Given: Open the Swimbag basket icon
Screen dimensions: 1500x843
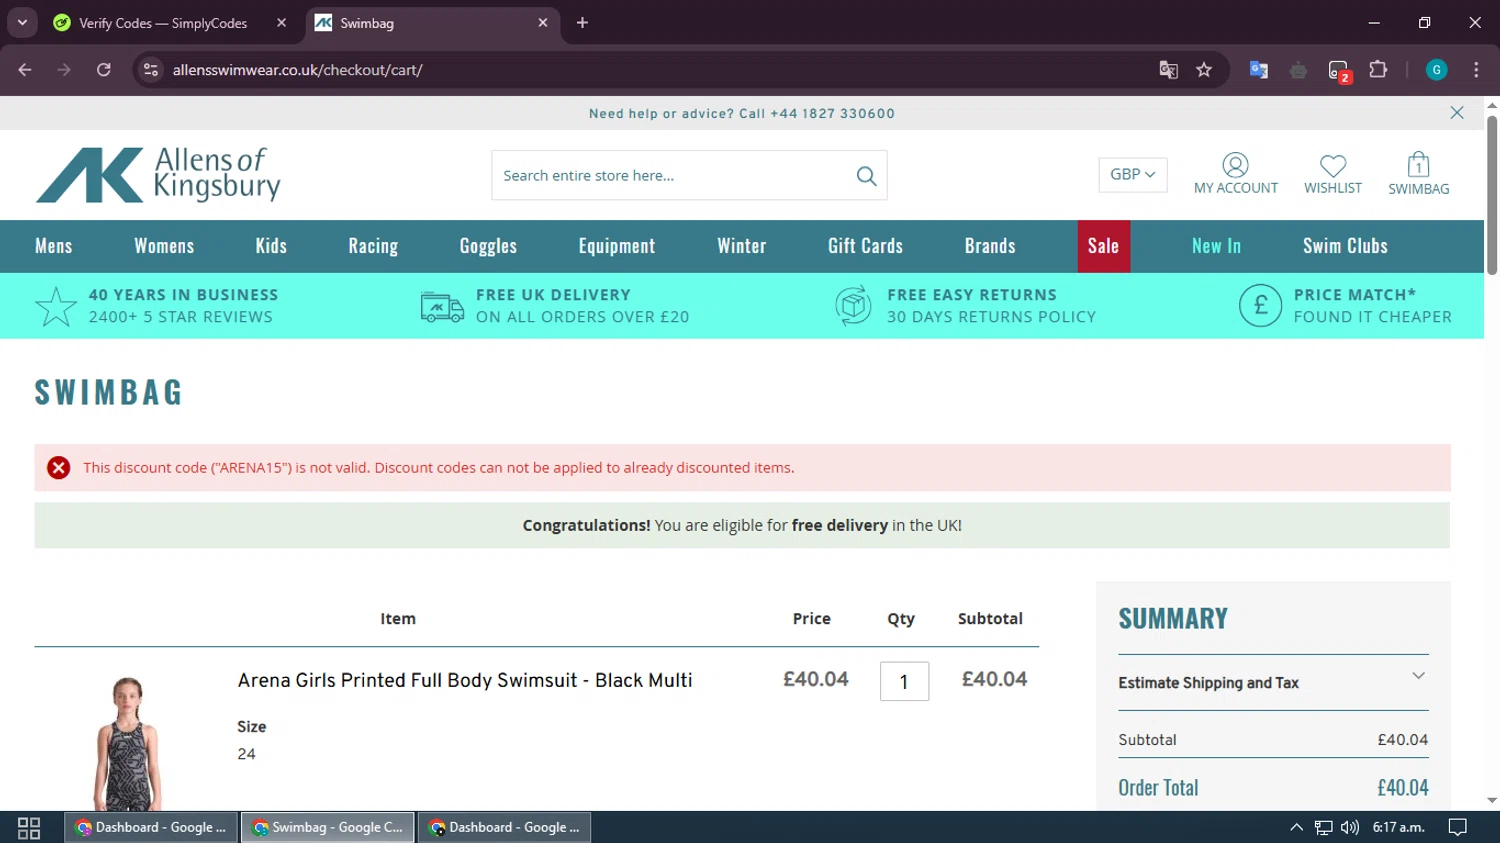Looking at the screenshot, I should 1418,164.
